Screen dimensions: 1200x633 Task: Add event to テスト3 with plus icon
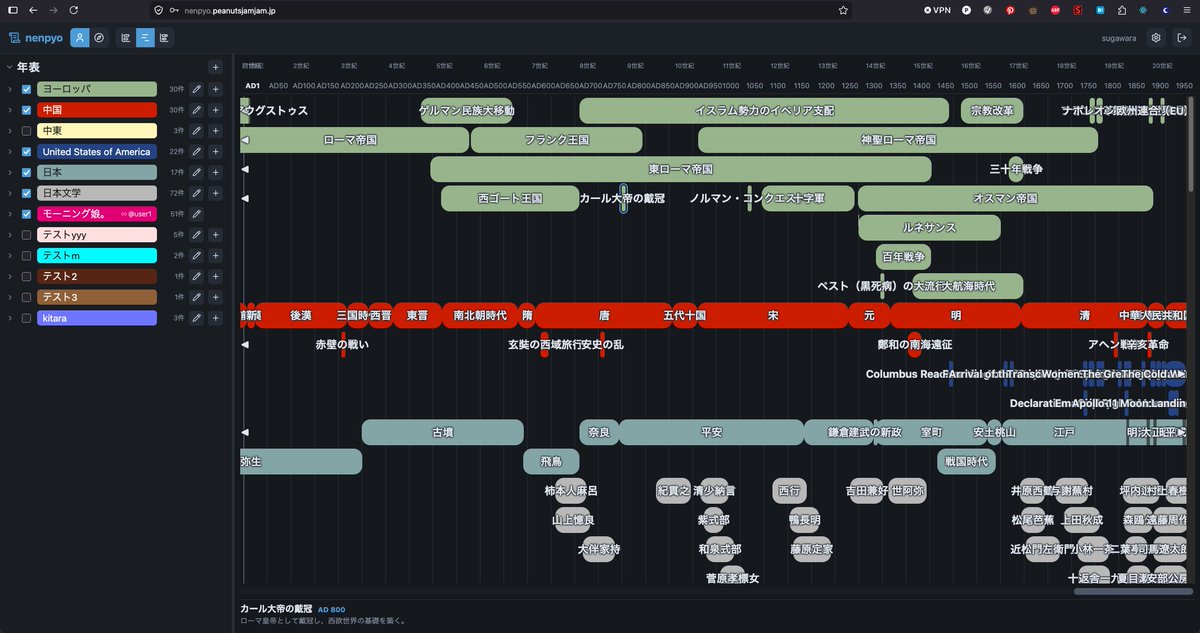(x=215, y=297)
